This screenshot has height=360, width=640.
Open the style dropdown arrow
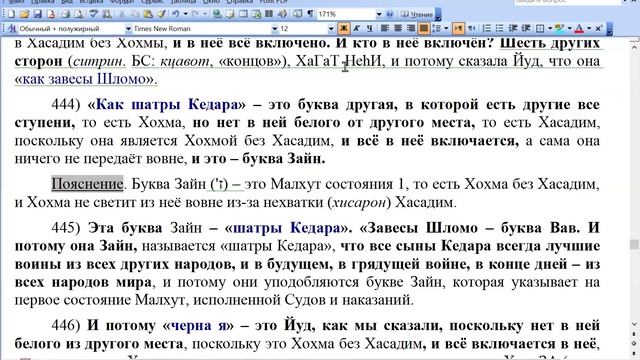tap(128, 29)
